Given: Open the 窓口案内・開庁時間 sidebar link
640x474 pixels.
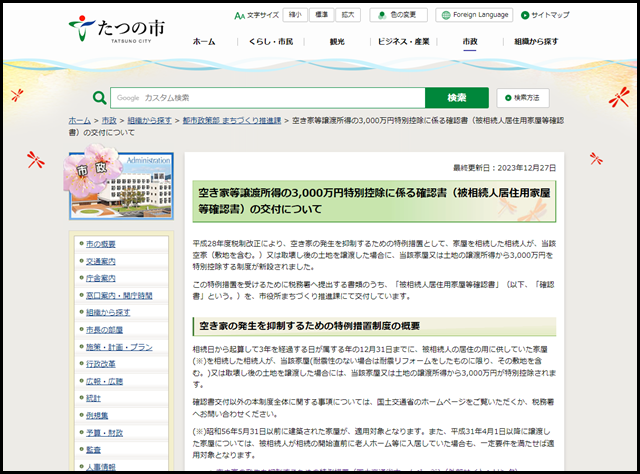Looking at the screenshot, I should point(119,296).
